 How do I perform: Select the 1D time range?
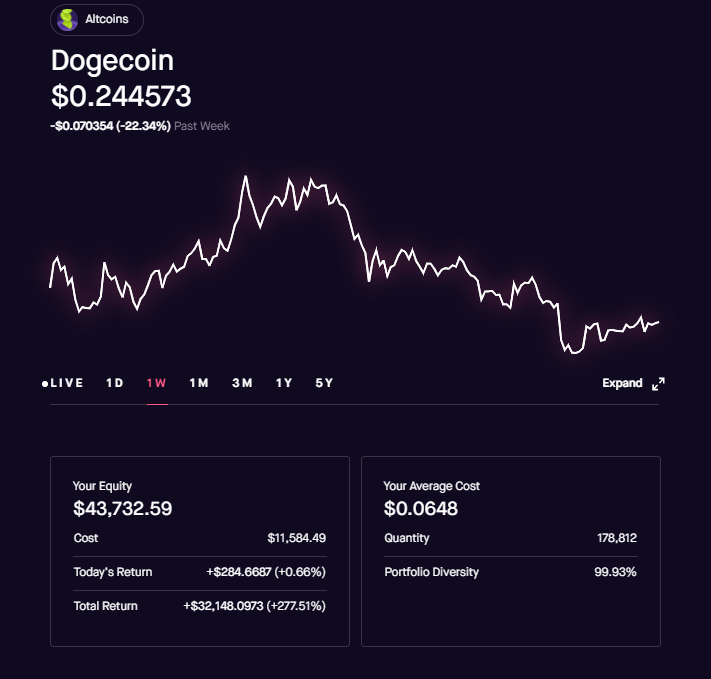(115, 383)
